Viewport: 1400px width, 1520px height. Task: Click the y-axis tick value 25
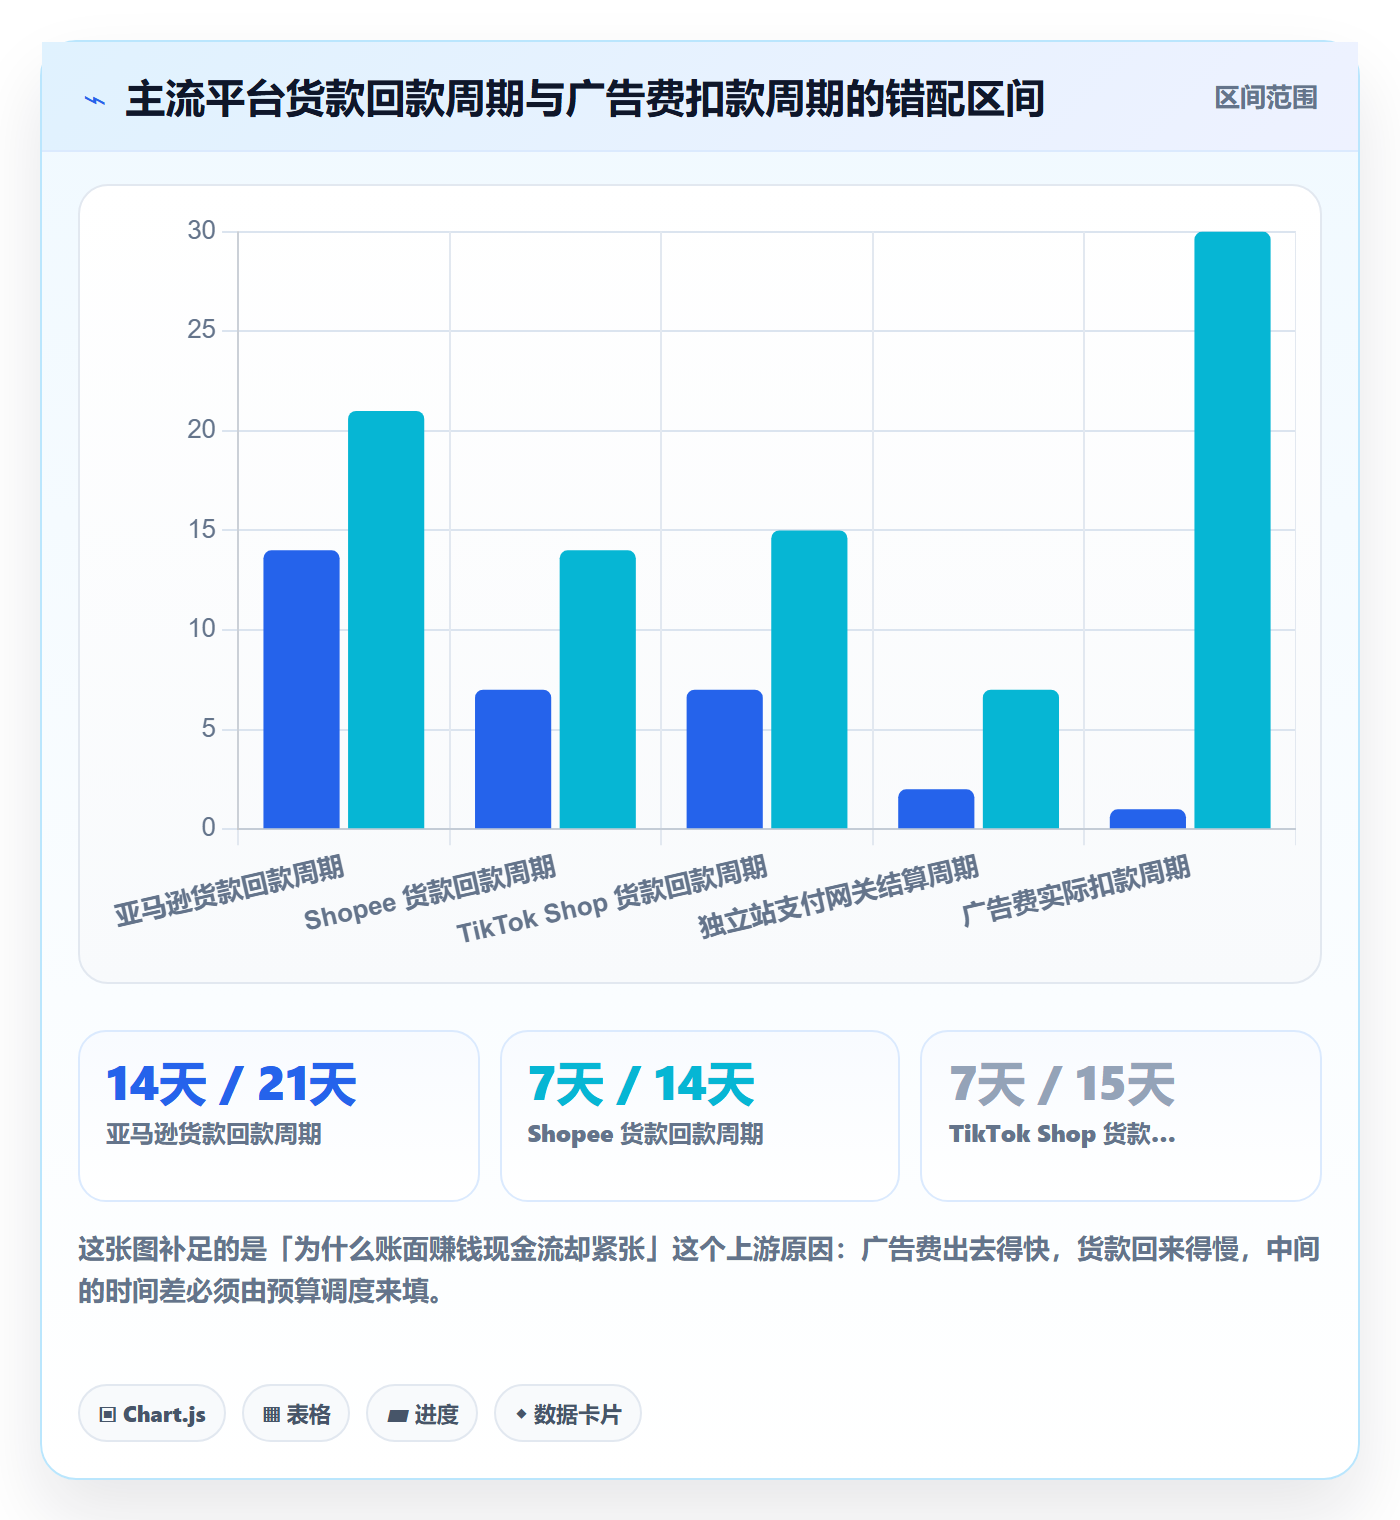[201, 330]
